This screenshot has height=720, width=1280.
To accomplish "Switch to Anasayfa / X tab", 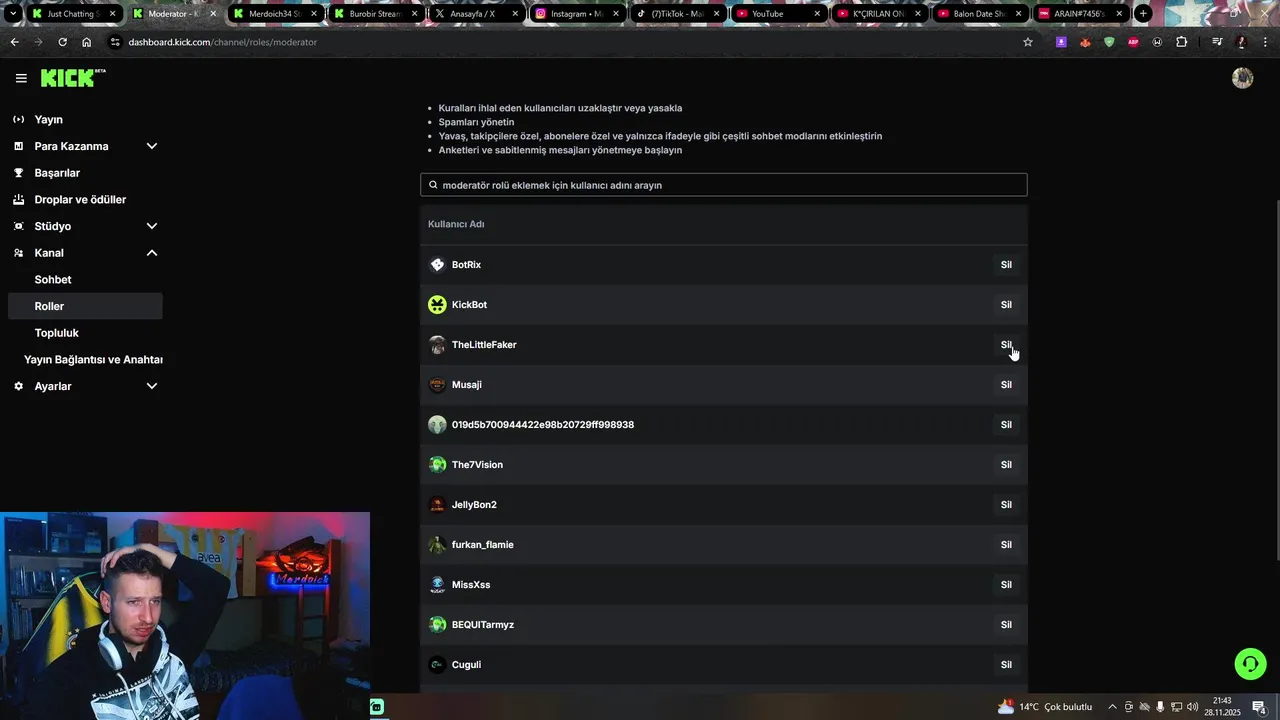I will [475, 14].
